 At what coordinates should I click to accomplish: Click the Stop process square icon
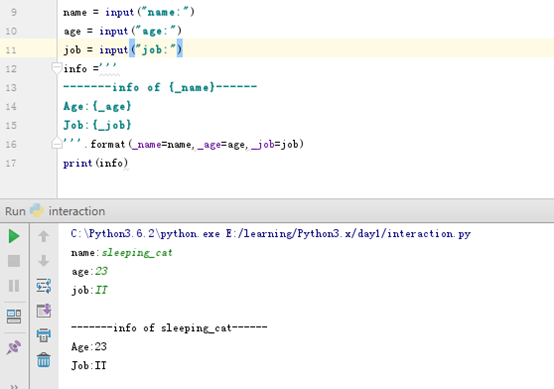pyautogui.click(x=14, y=261)
